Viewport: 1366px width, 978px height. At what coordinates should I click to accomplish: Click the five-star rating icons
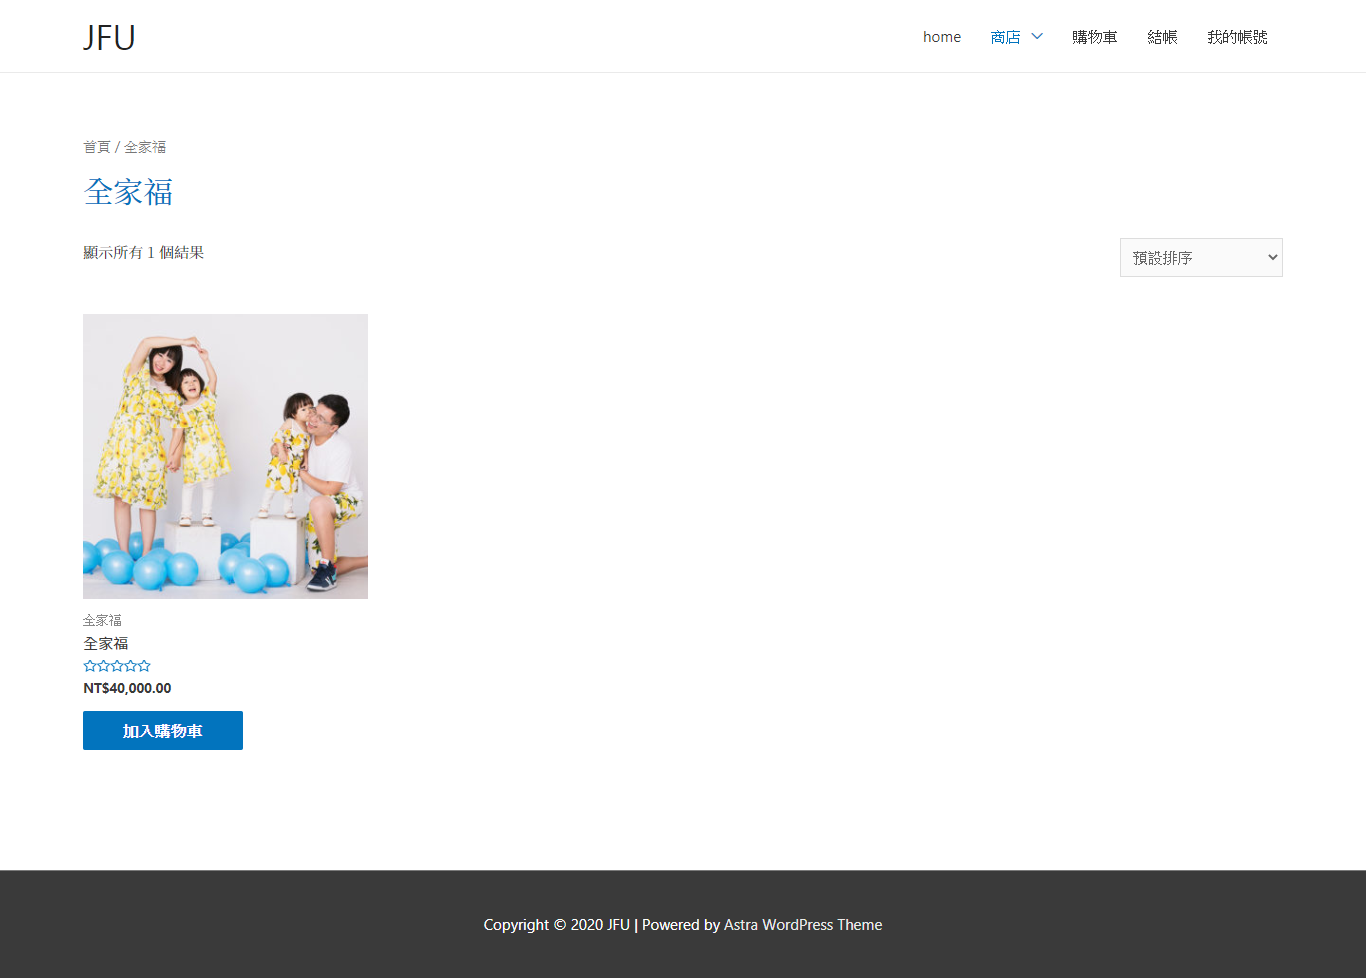click(117, 666)
